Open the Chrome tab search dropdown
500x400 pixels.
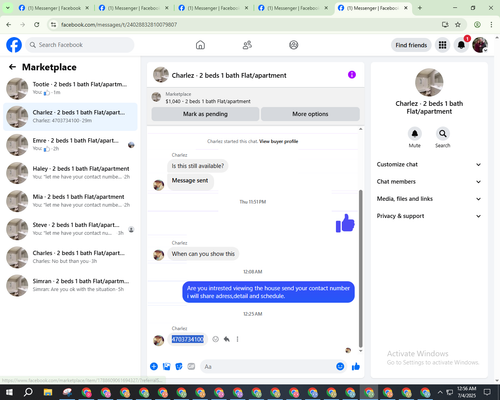tap(7, 8)
